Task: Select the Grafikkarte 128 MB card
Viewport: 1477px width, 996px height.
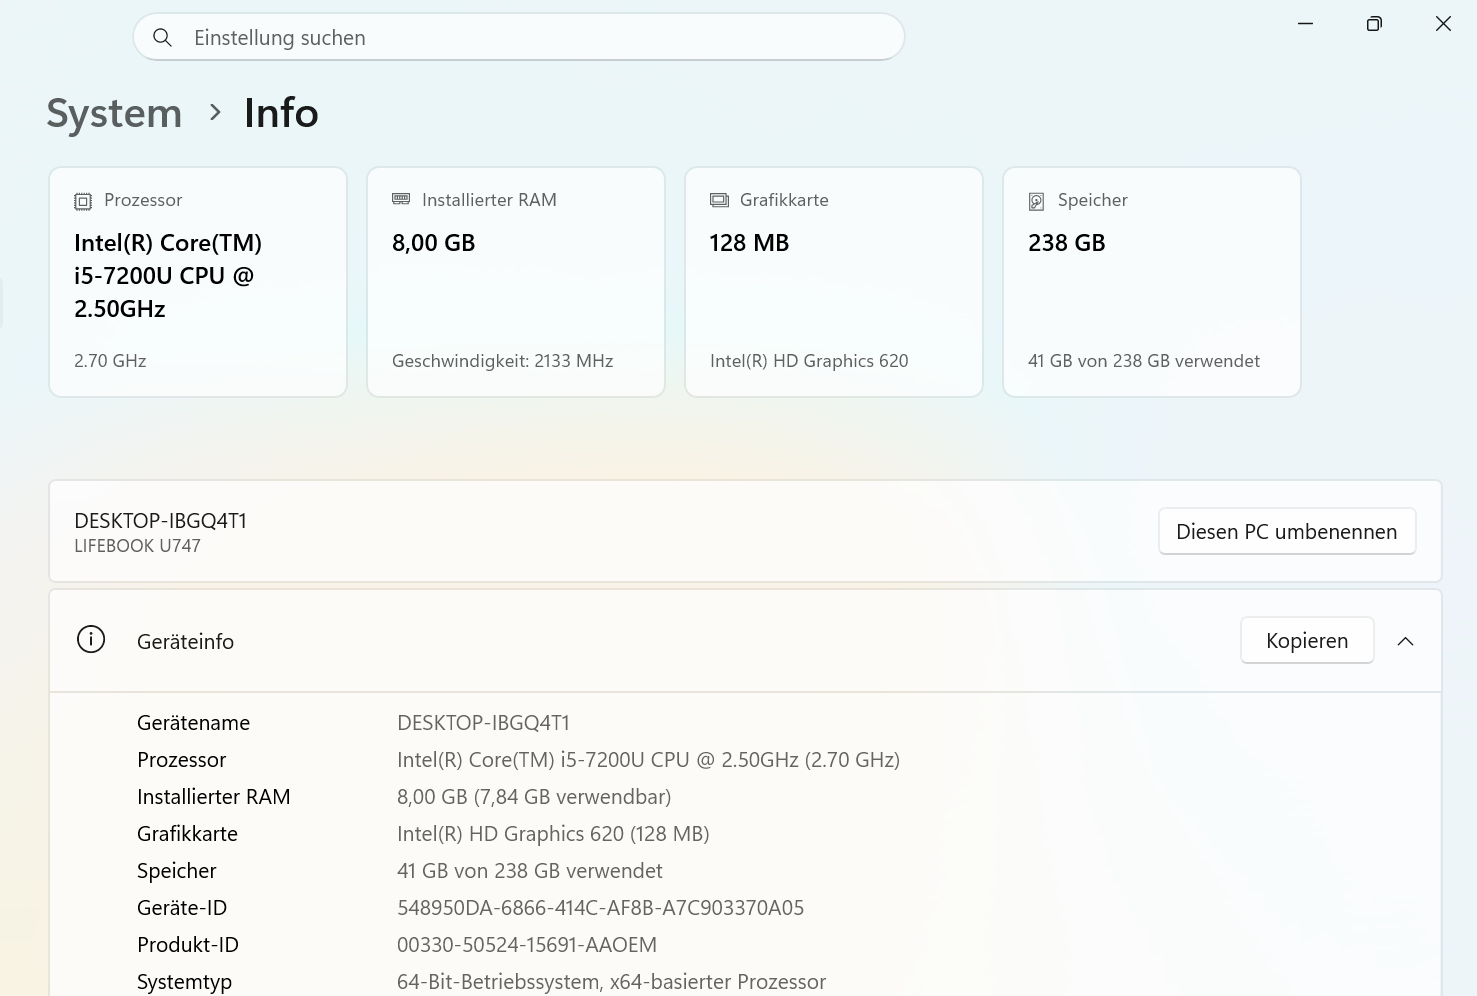Action: click(834, 282)
